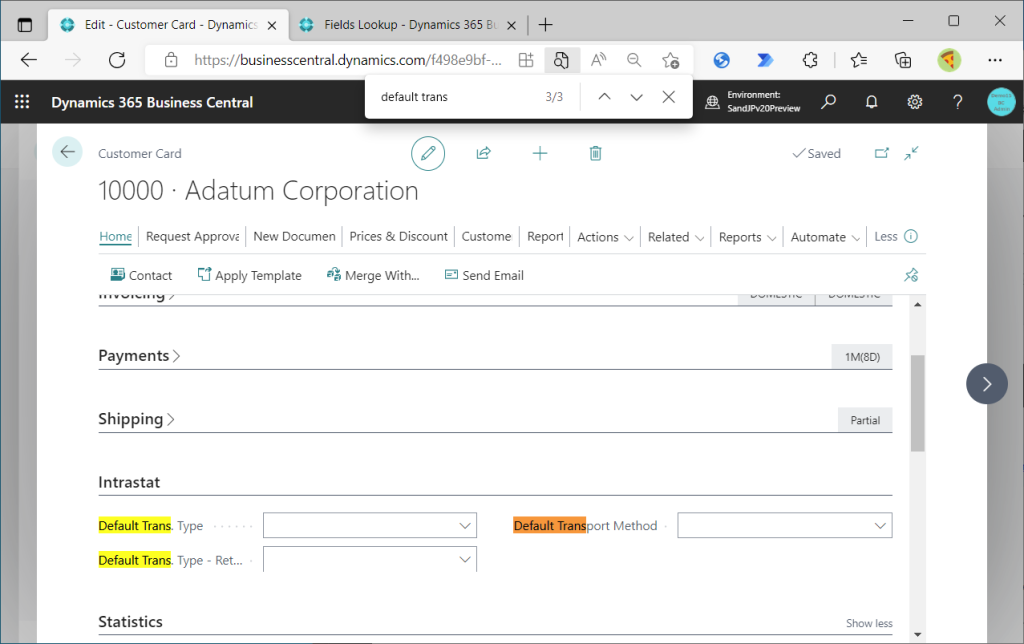Image resolution: width=1024 pixels, height=644 pixels.
Task: Open the Request Approval menu
Action: coord(193,236)
